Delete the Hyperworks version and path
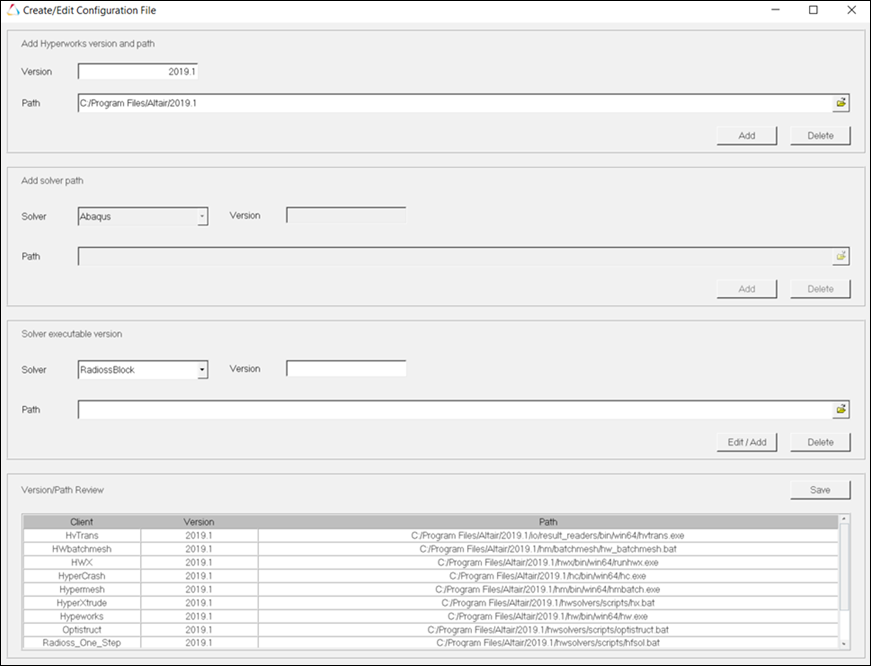The height and width of the screenshot is (666, 871). coord(820,136)
